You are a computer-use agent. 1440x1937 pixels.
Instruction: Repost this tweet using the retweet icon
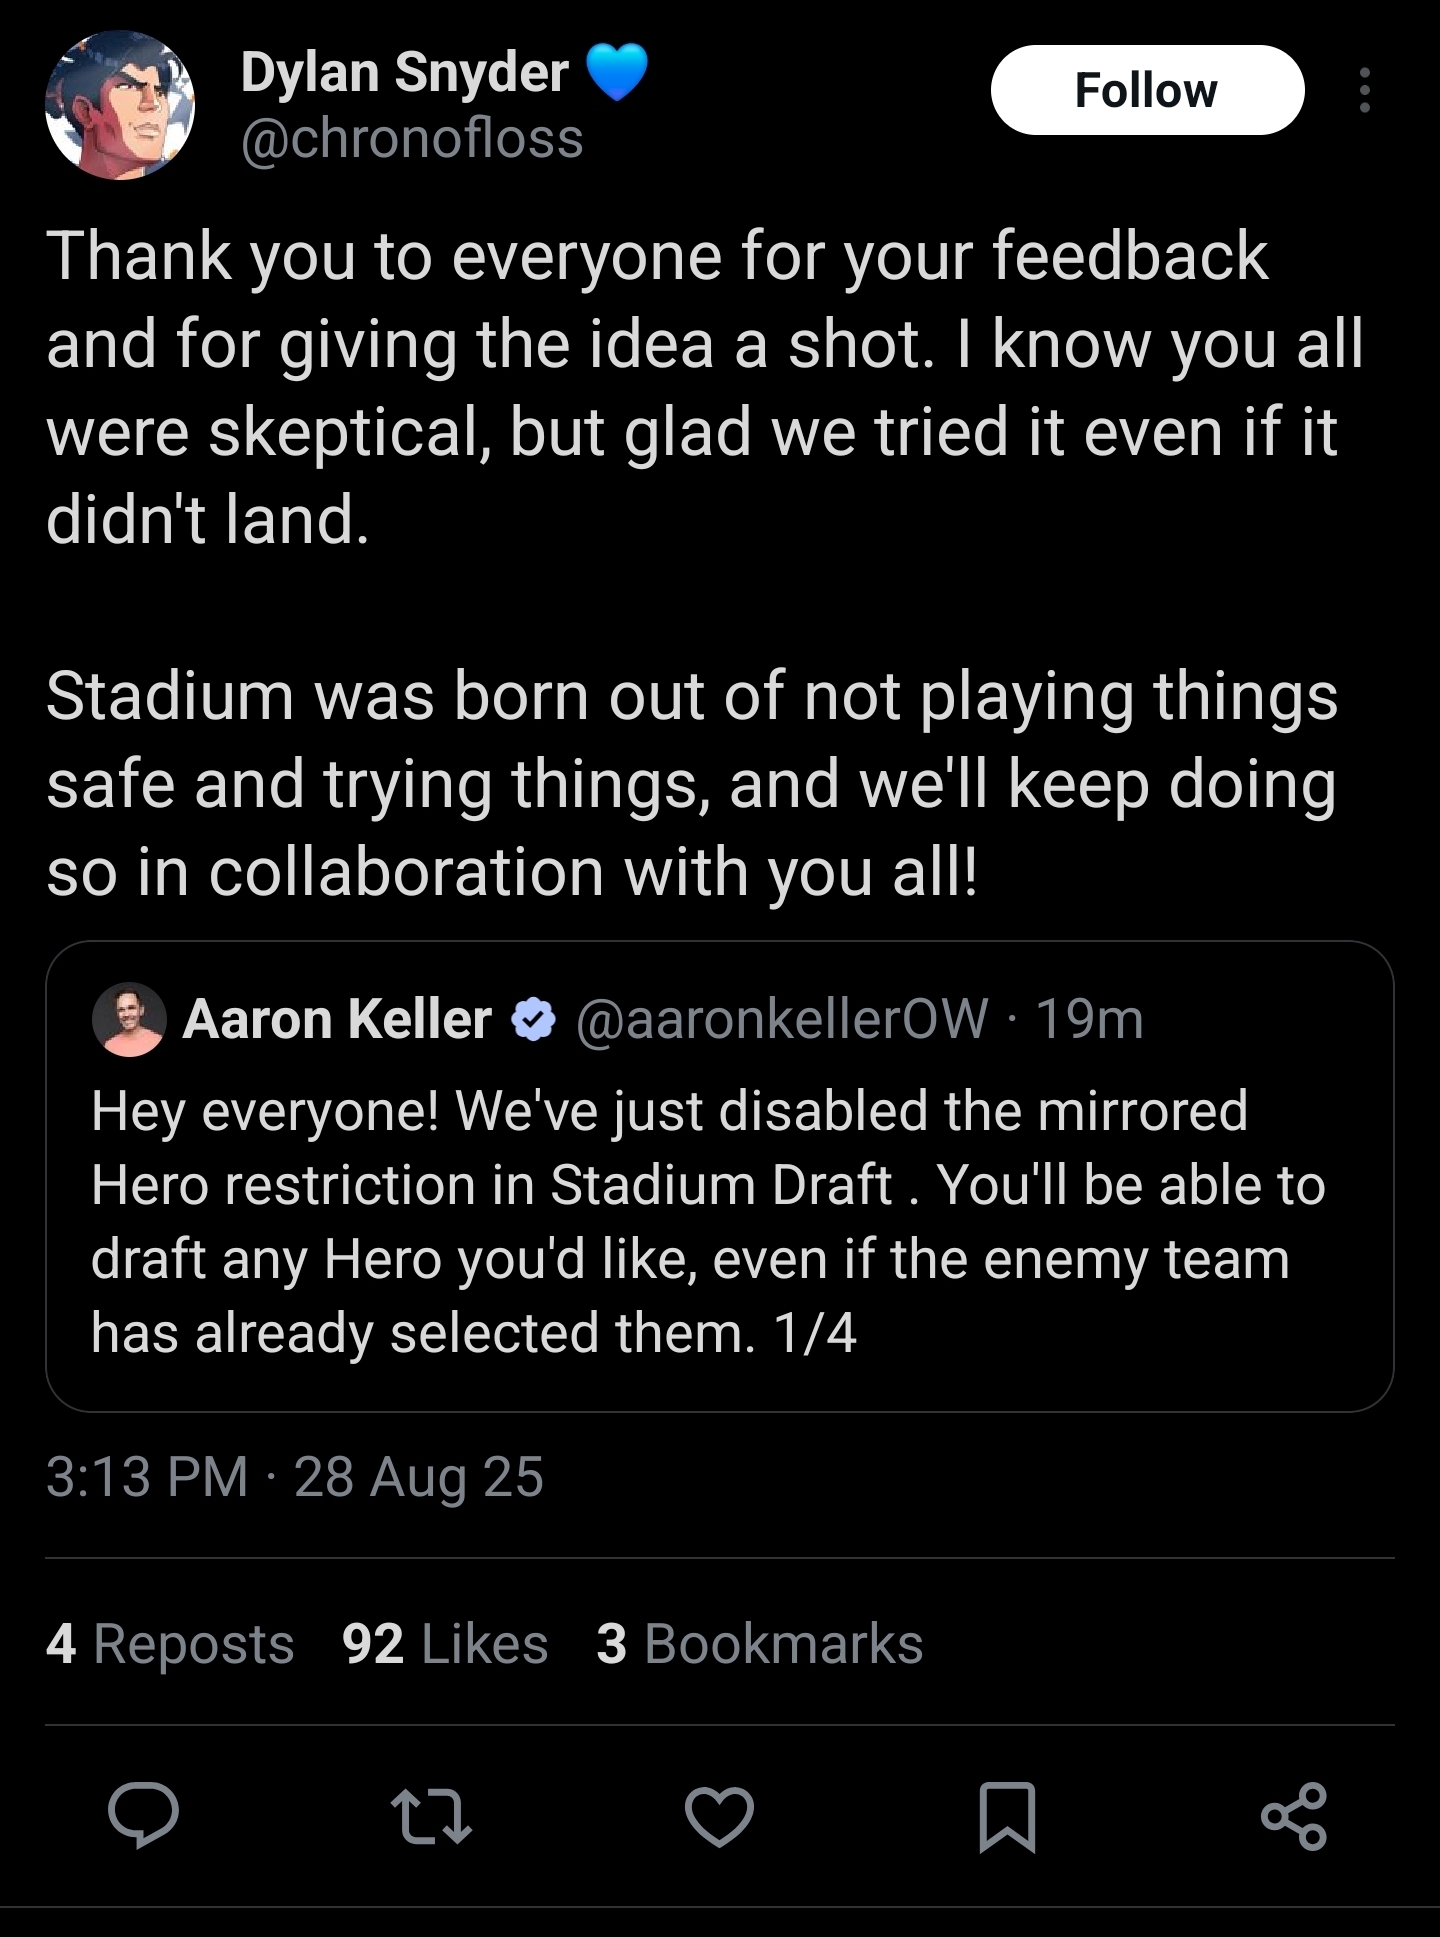(431, 1815)
